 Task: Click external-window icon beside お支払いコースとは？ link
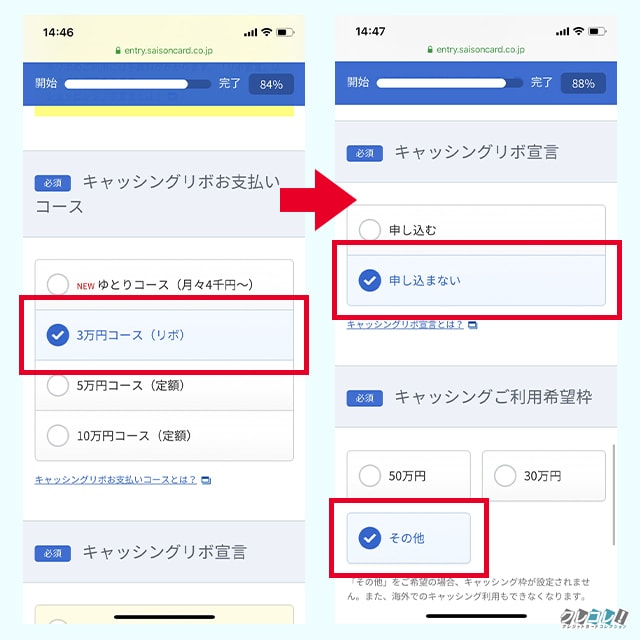pos(206,480)
